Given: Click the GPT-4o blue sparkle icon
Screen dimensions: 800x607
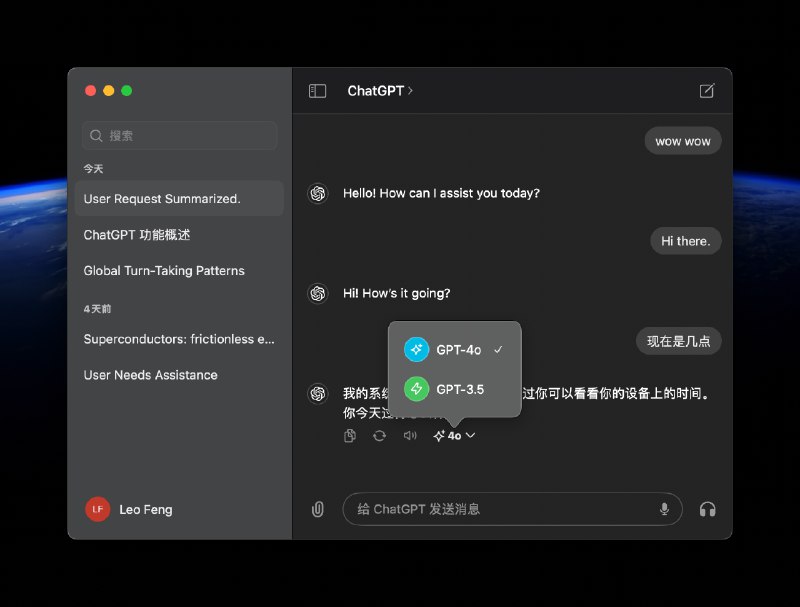Looking at the screenshot, I should click(x=416, y=349).
